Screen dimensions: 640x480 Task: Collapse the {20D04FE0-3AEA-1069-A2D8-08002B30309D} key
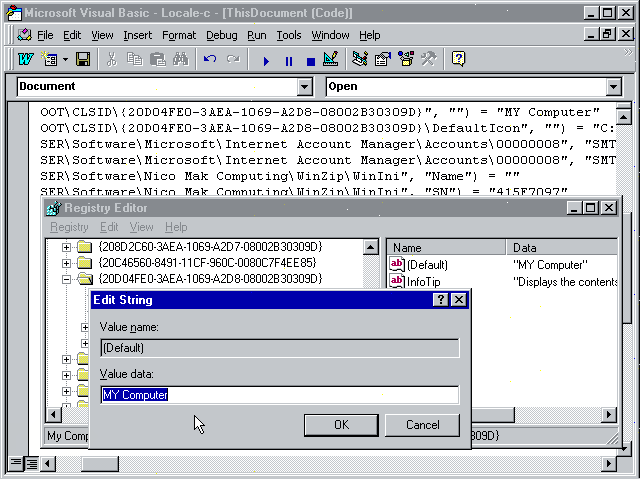click(x=66, y=279)
